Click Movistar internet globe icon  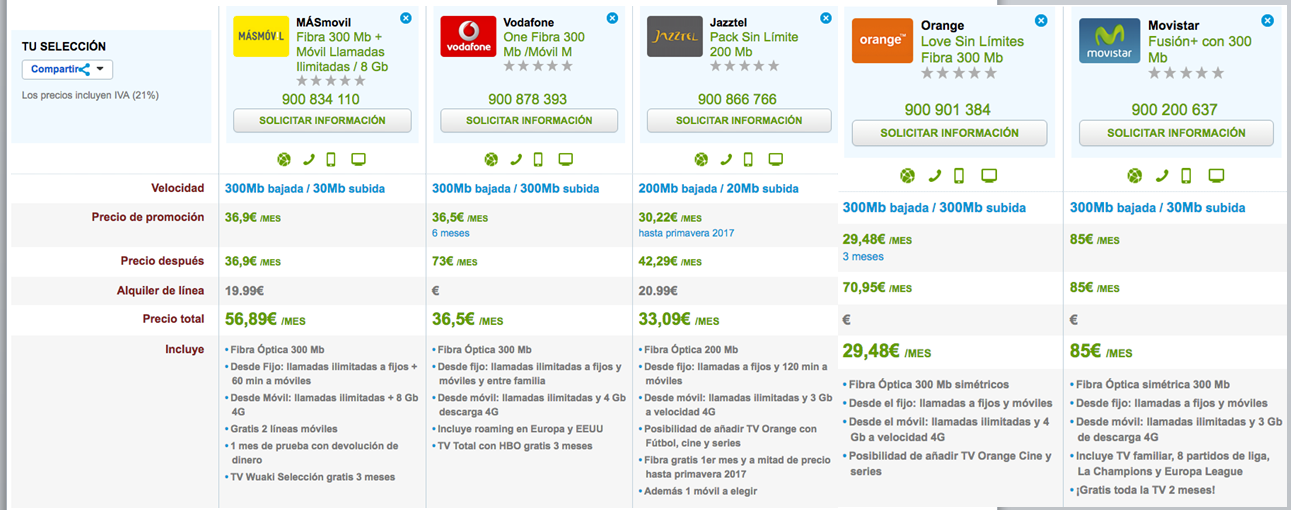(x=1134, y=176)
